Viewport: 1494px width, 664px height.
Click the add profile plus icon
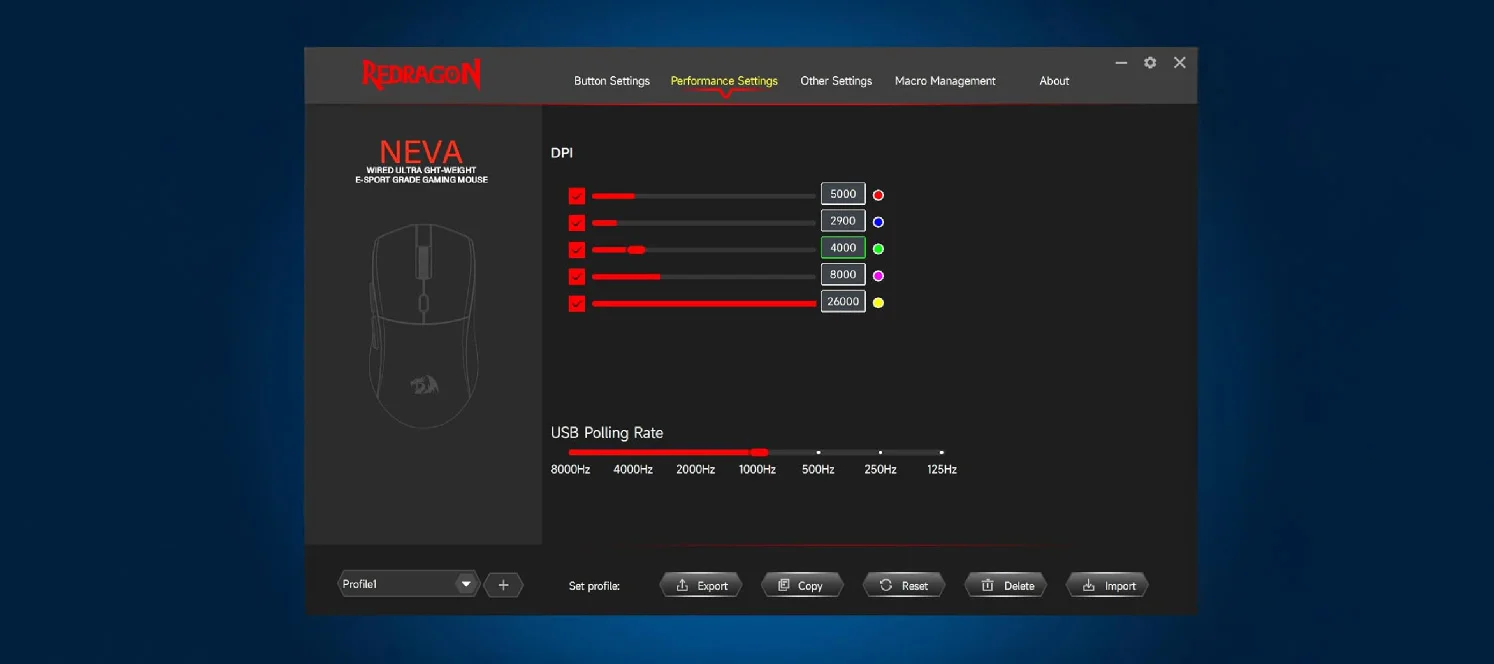[x=503, y=585]
